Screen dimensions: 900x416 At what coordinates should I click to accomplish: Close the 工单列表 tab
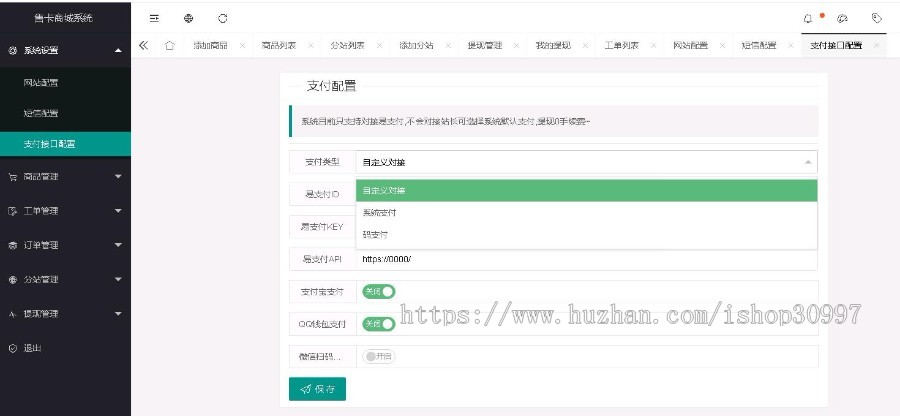pyautogui.click(x=654, y=46)
